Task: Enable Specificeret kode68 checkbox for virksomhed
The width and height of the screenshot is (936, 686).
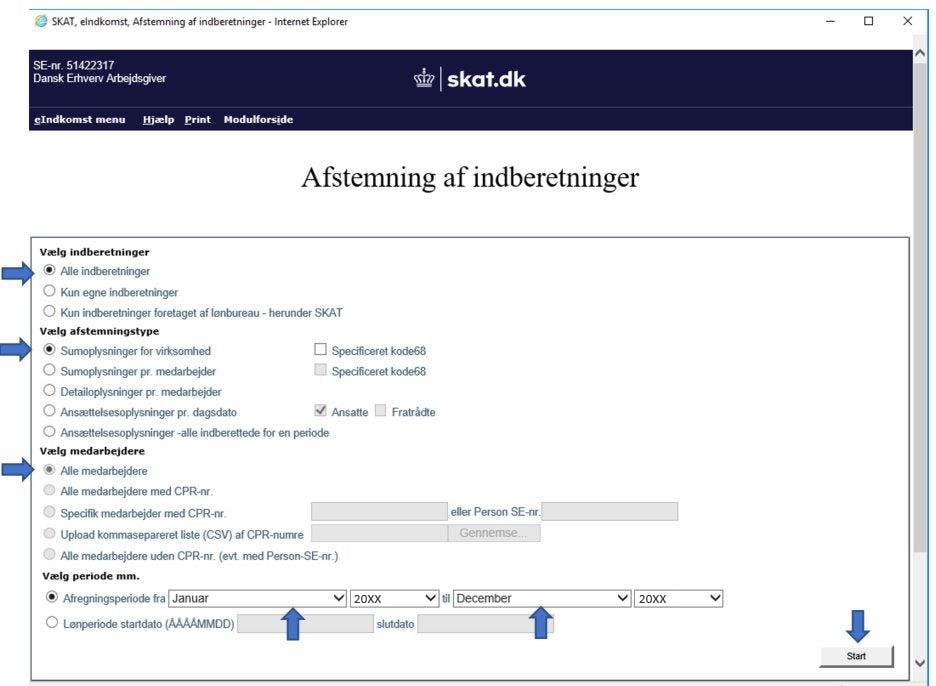Action: tap(320, 351)
